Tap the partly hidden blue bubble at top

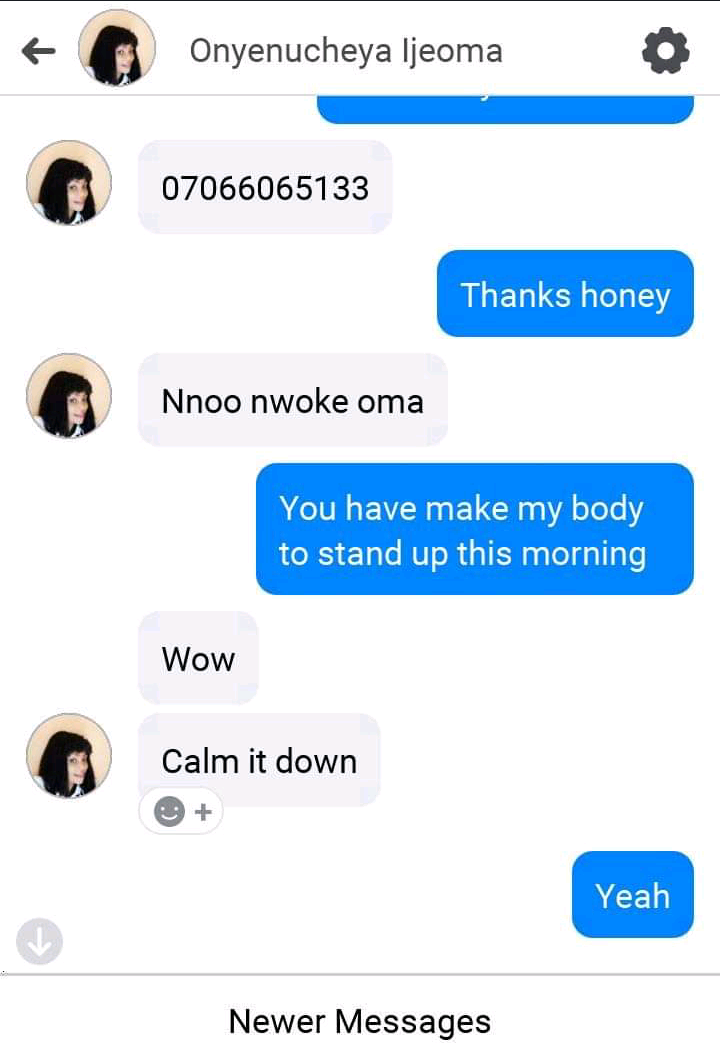tap(505, 109)
